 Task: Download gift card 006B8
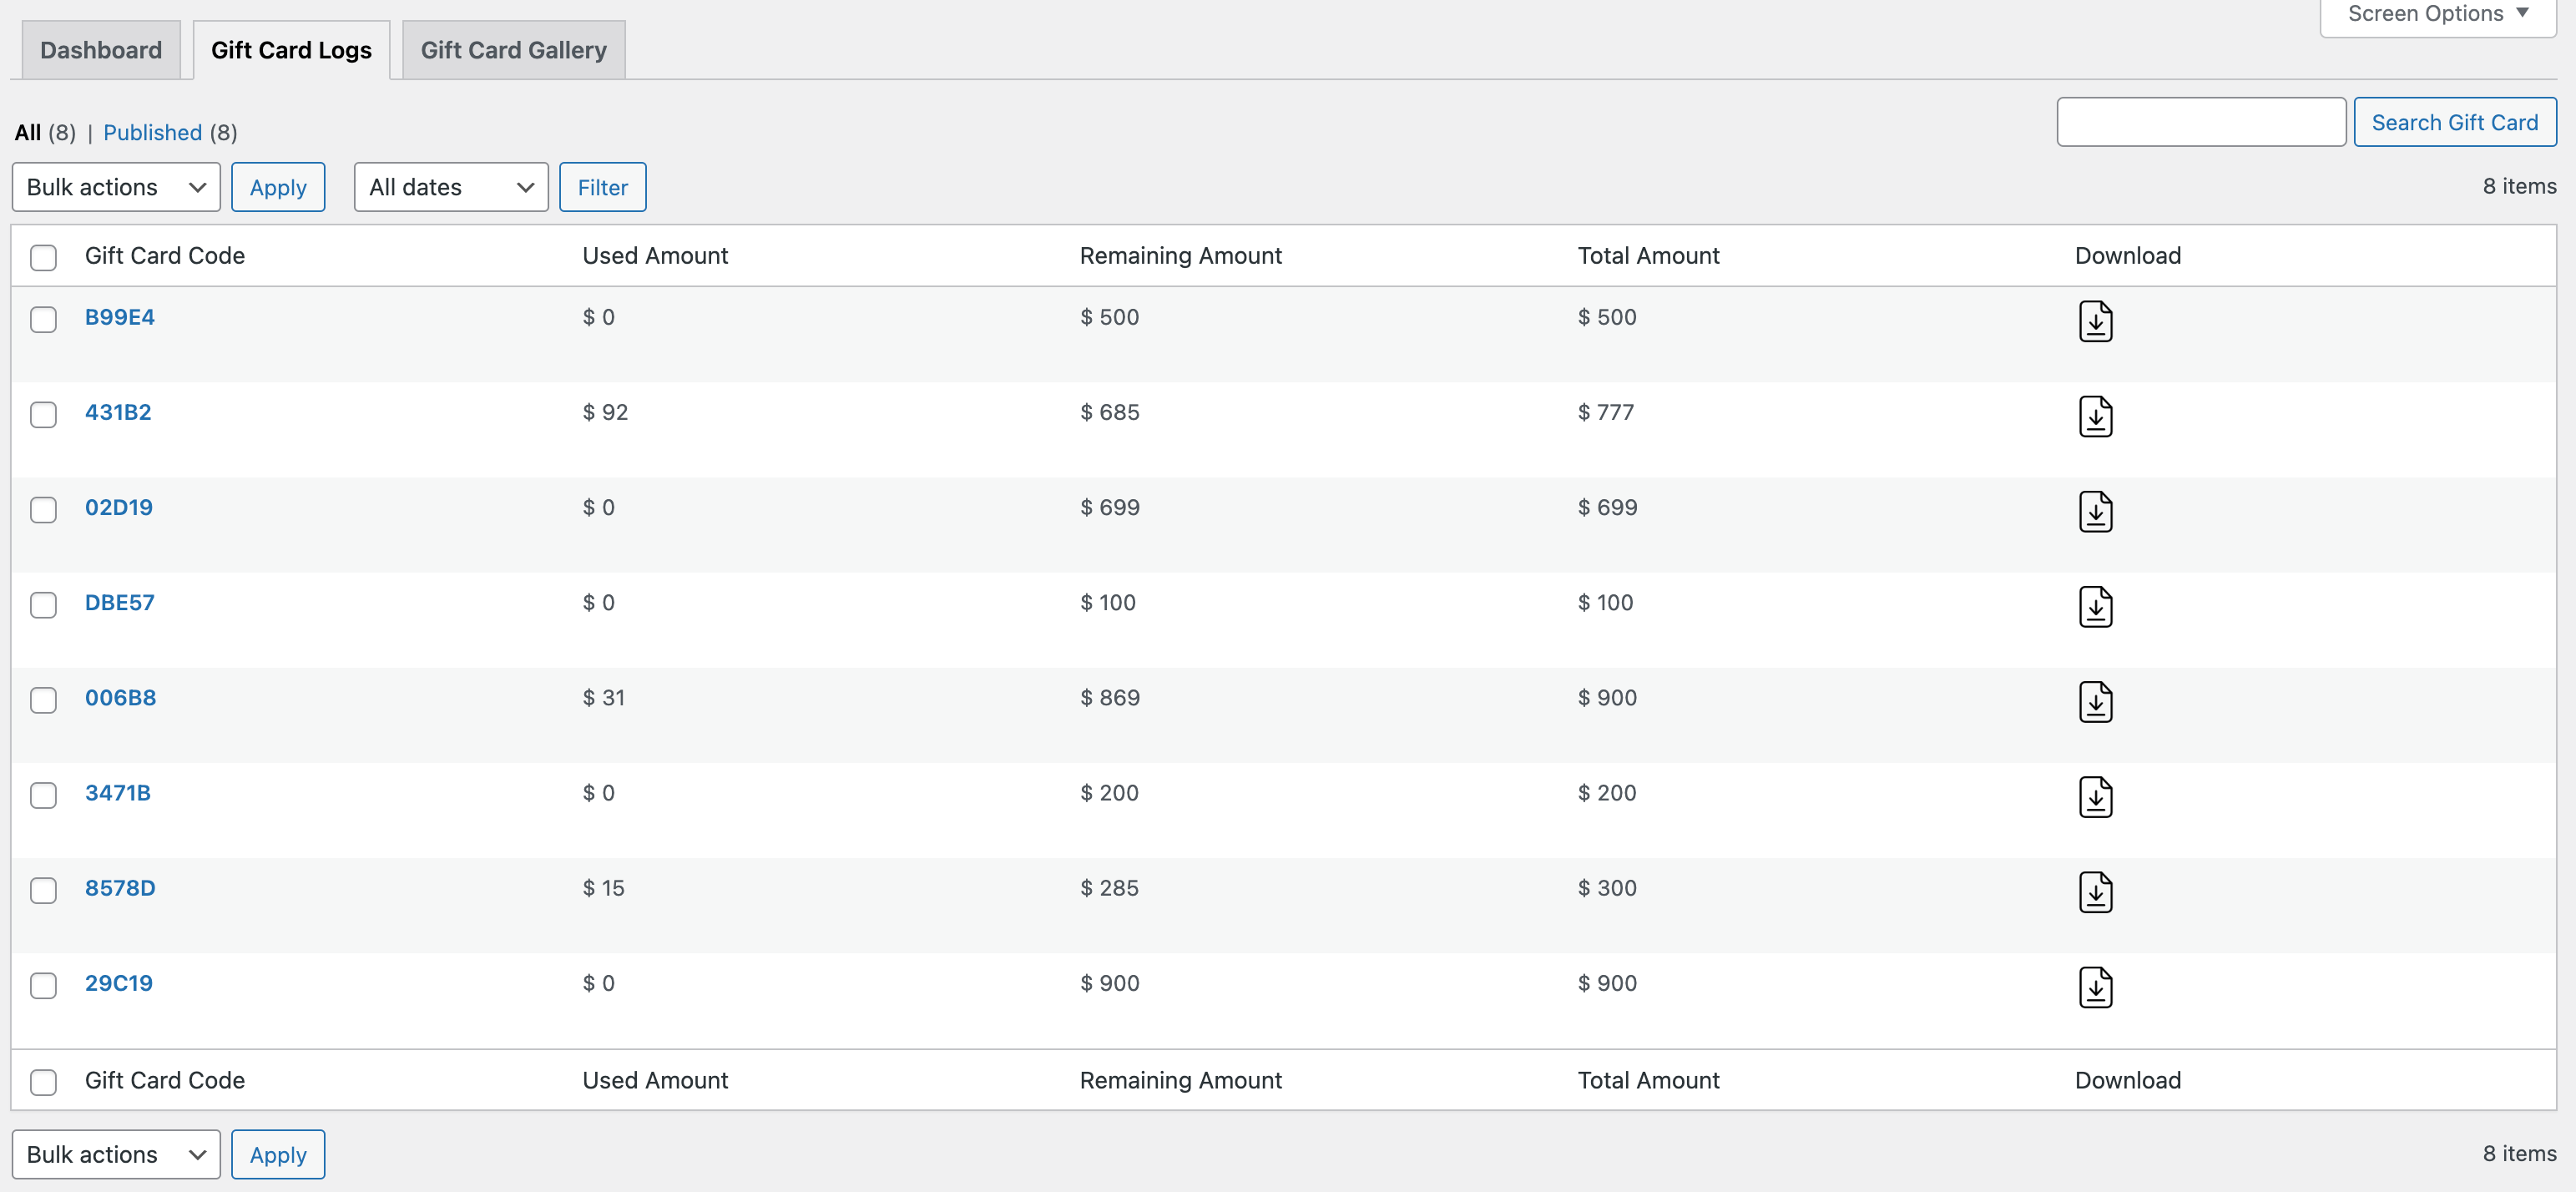coord(2095,702)
